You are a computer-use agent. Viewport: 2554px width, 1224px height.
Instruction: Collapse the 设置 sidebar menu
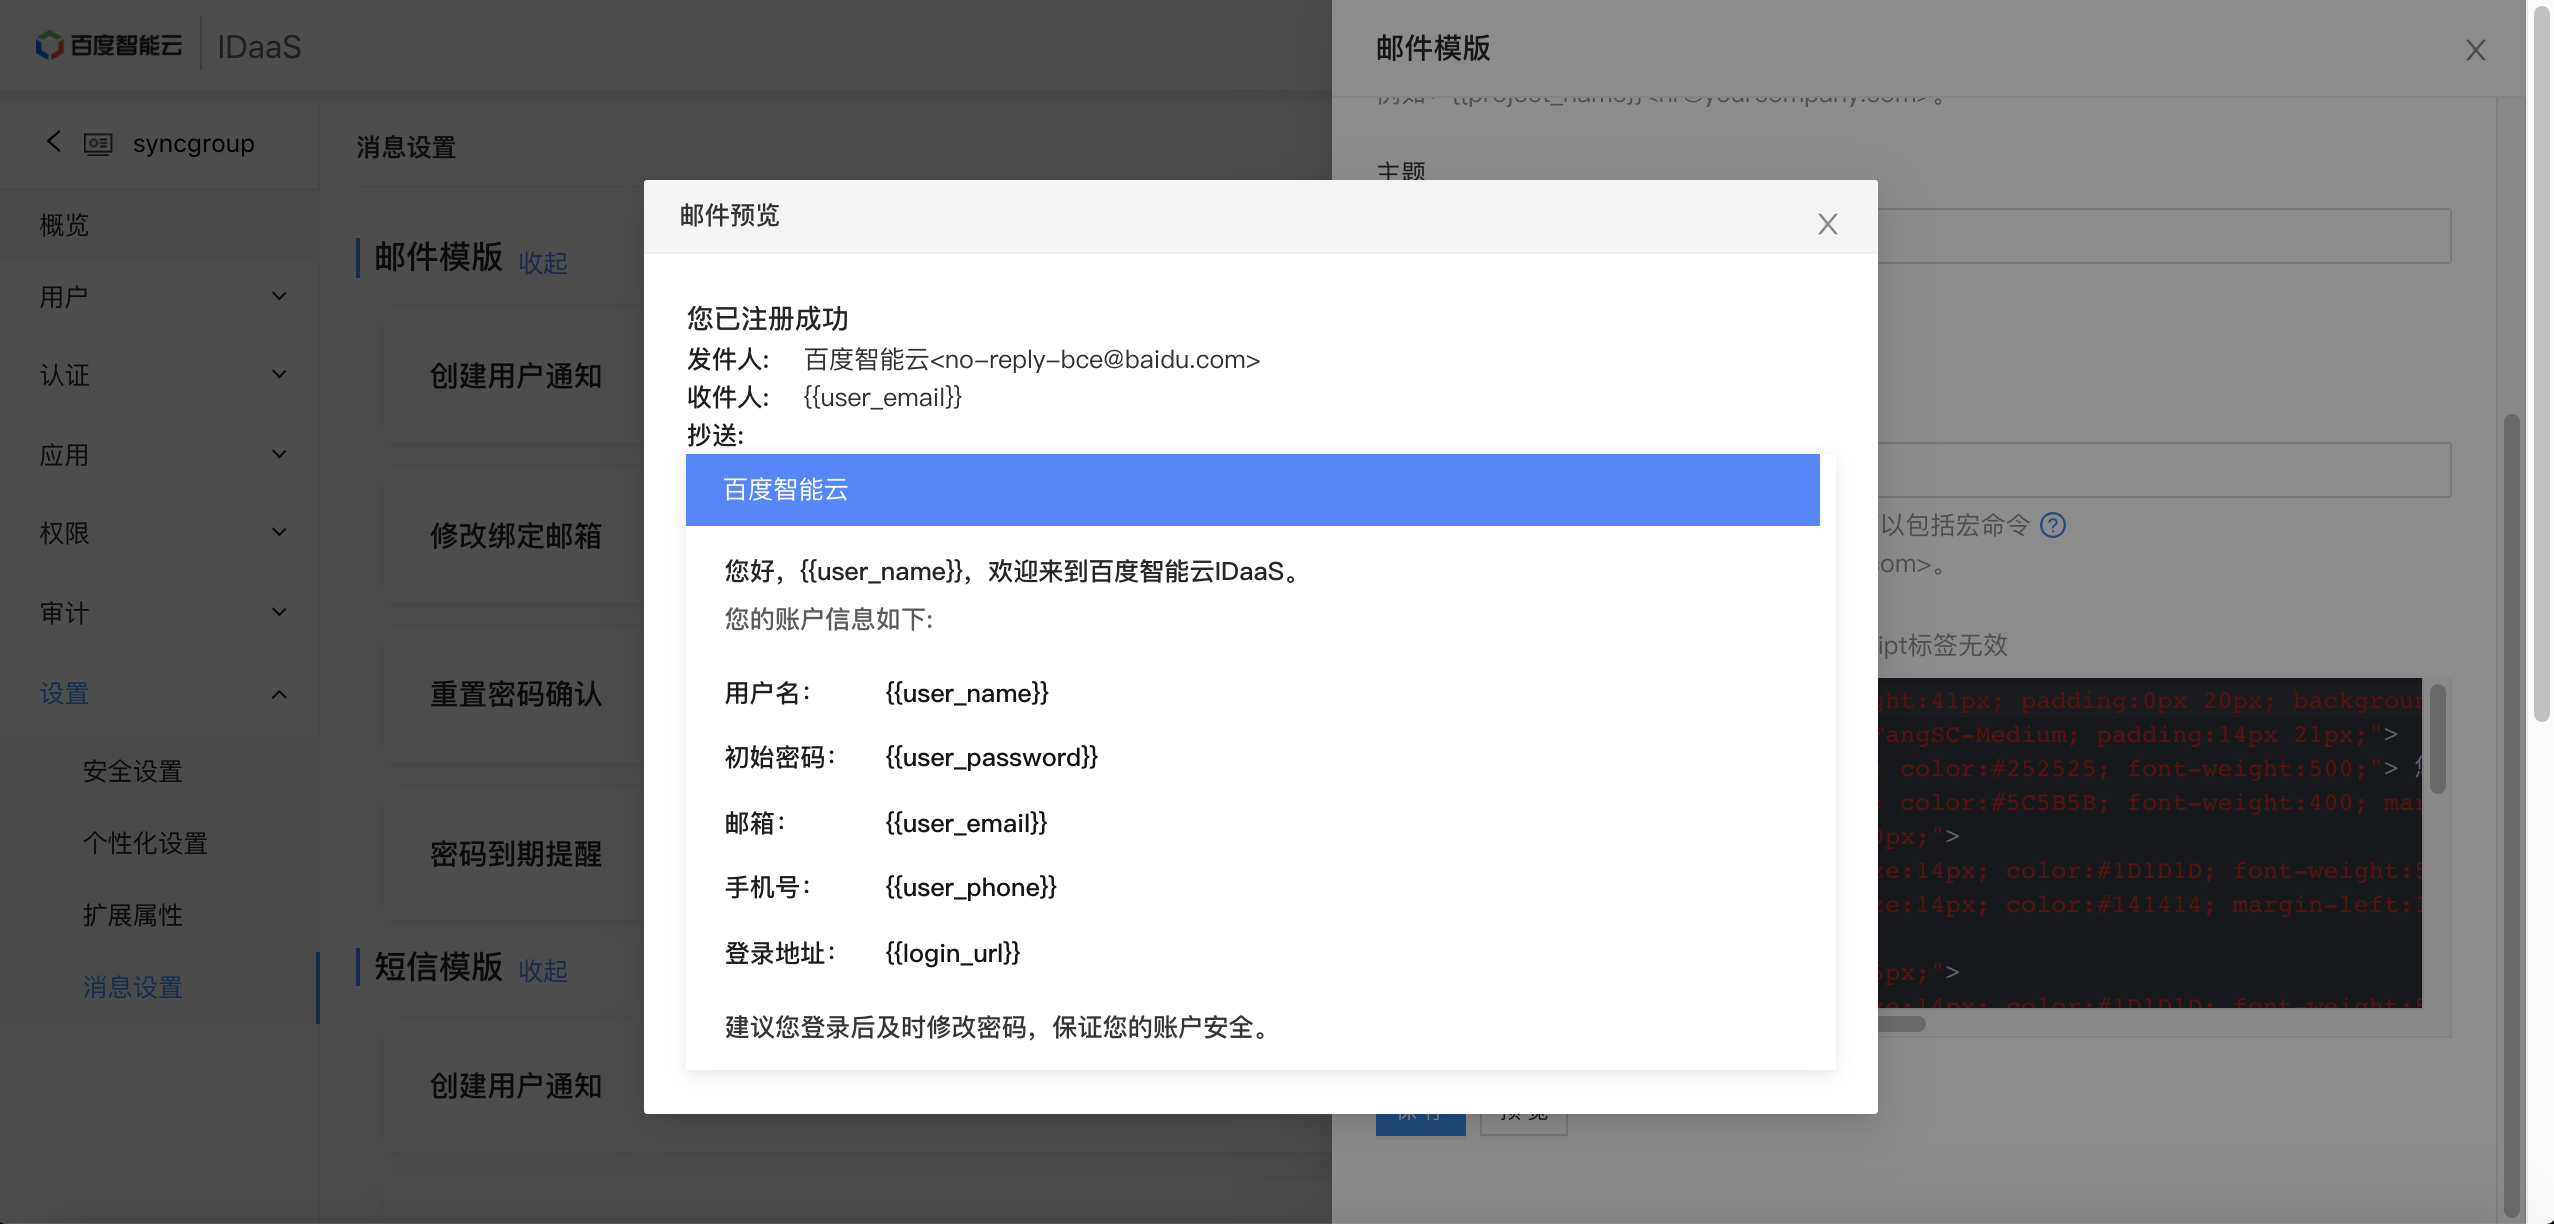tap(160, 693)
